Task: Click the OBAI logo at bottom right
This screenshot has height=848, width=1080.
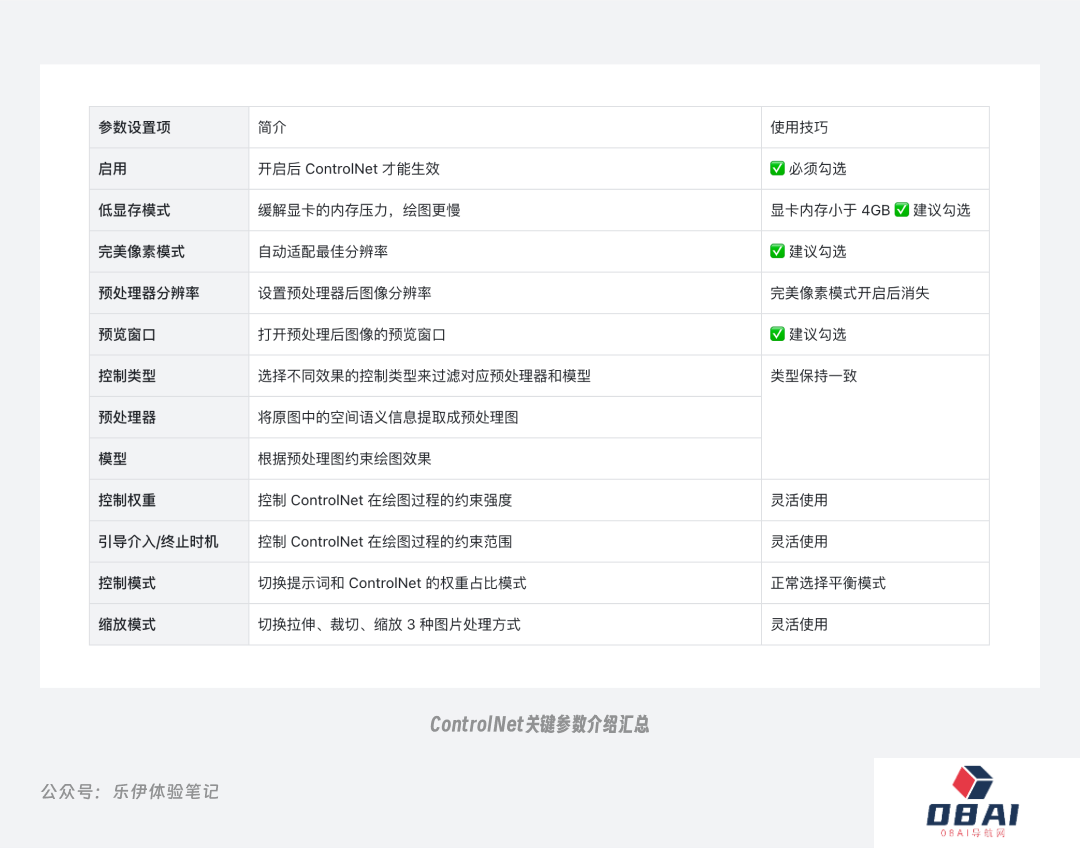Action: coord(973,802)
